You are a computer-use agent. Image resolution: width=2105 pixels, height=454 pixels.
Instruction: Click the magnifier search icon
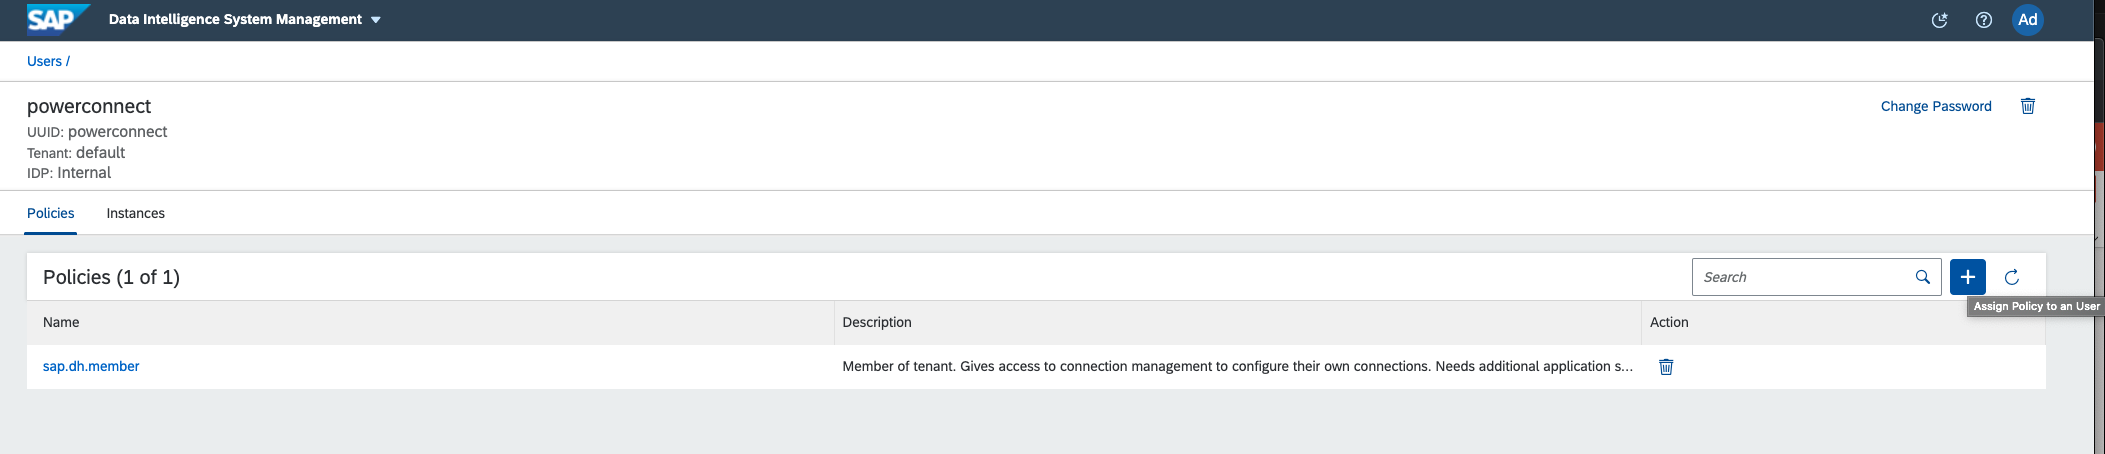[x=1923, y=277]
